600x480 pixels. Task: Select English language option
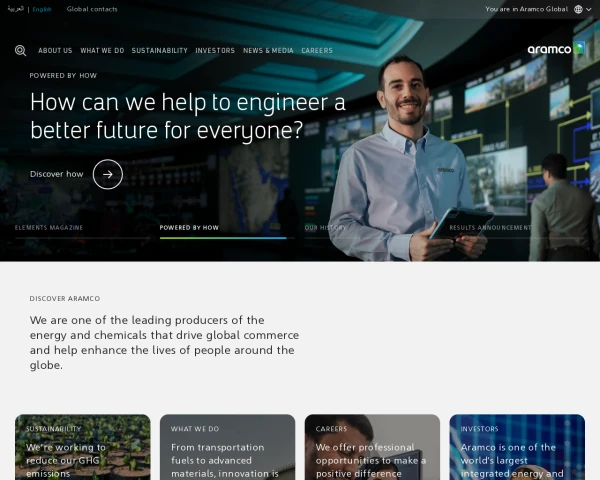pos(42,9)
